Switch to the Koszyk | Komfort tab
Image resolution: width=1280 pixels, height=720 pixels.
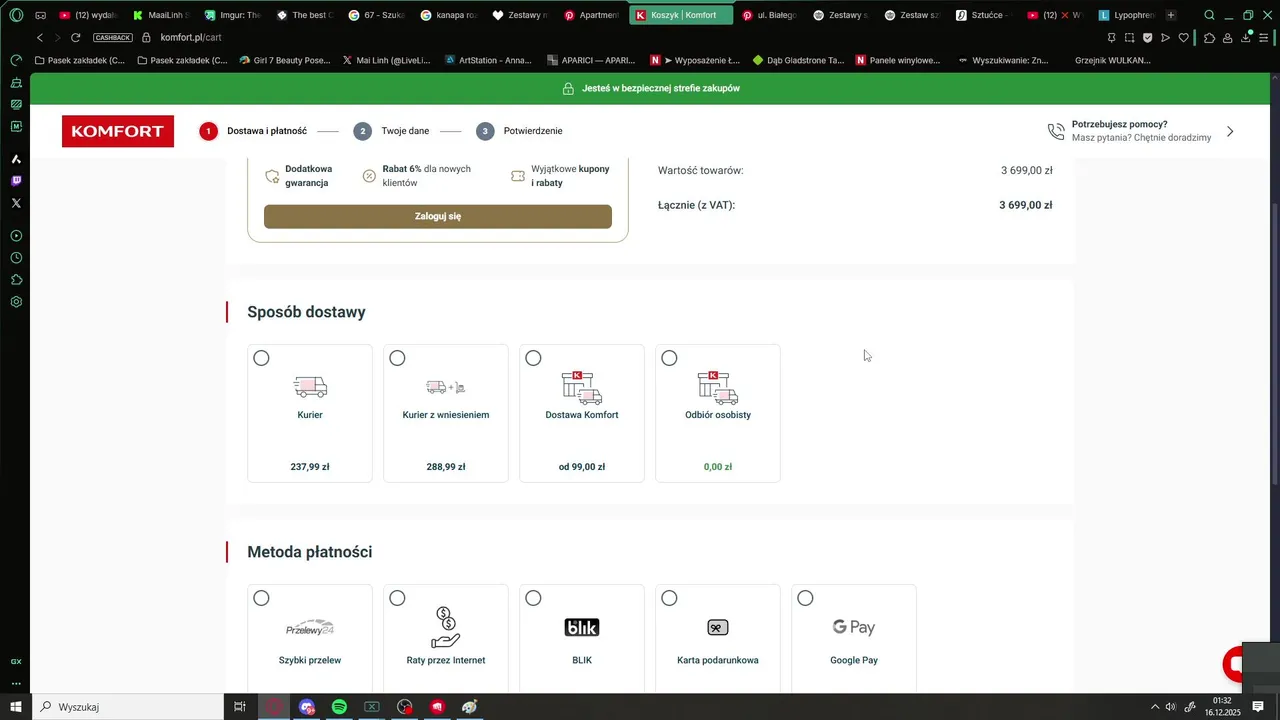tap(682, 15)
